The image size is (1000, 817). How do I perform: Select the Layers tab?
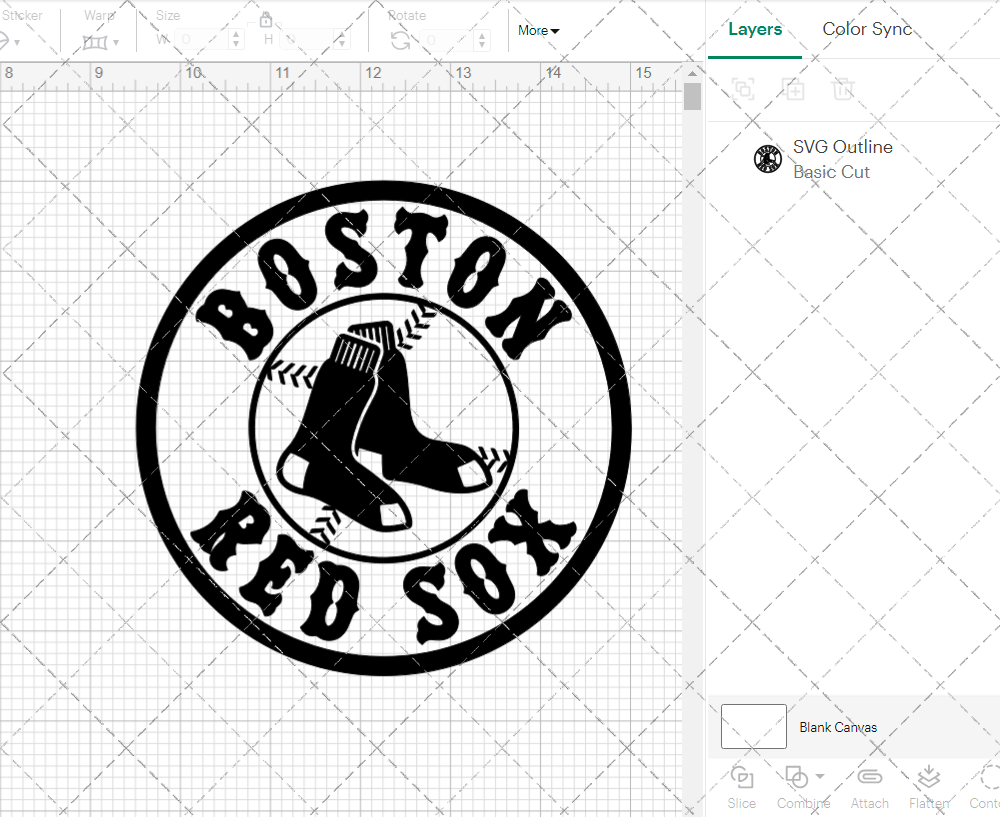755,29
